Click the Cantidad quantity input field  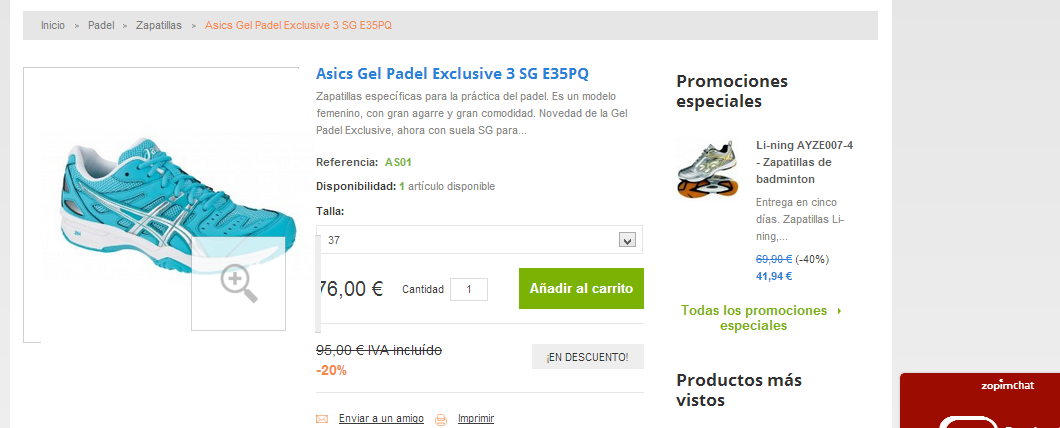click(469, 289)
